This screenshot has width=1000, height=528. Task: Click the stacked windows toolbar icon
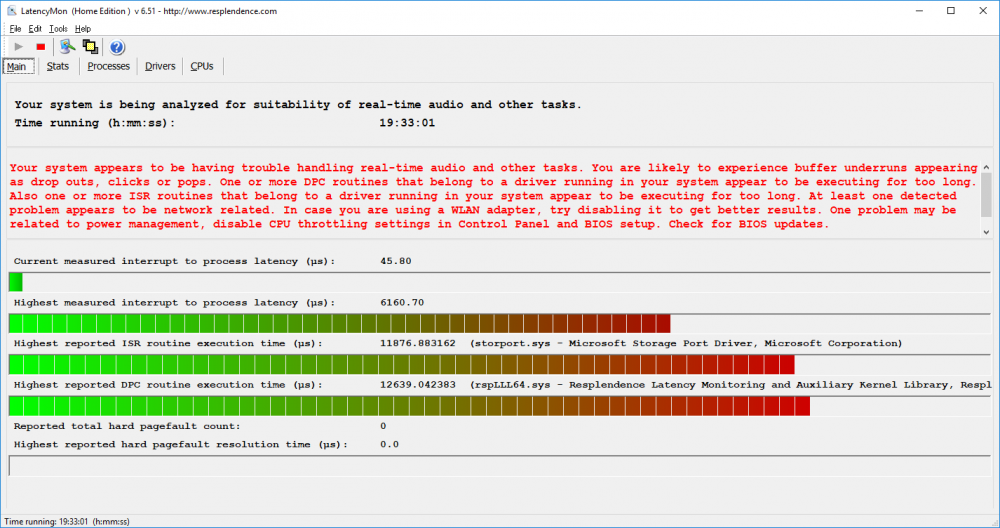tap(90, 47)
